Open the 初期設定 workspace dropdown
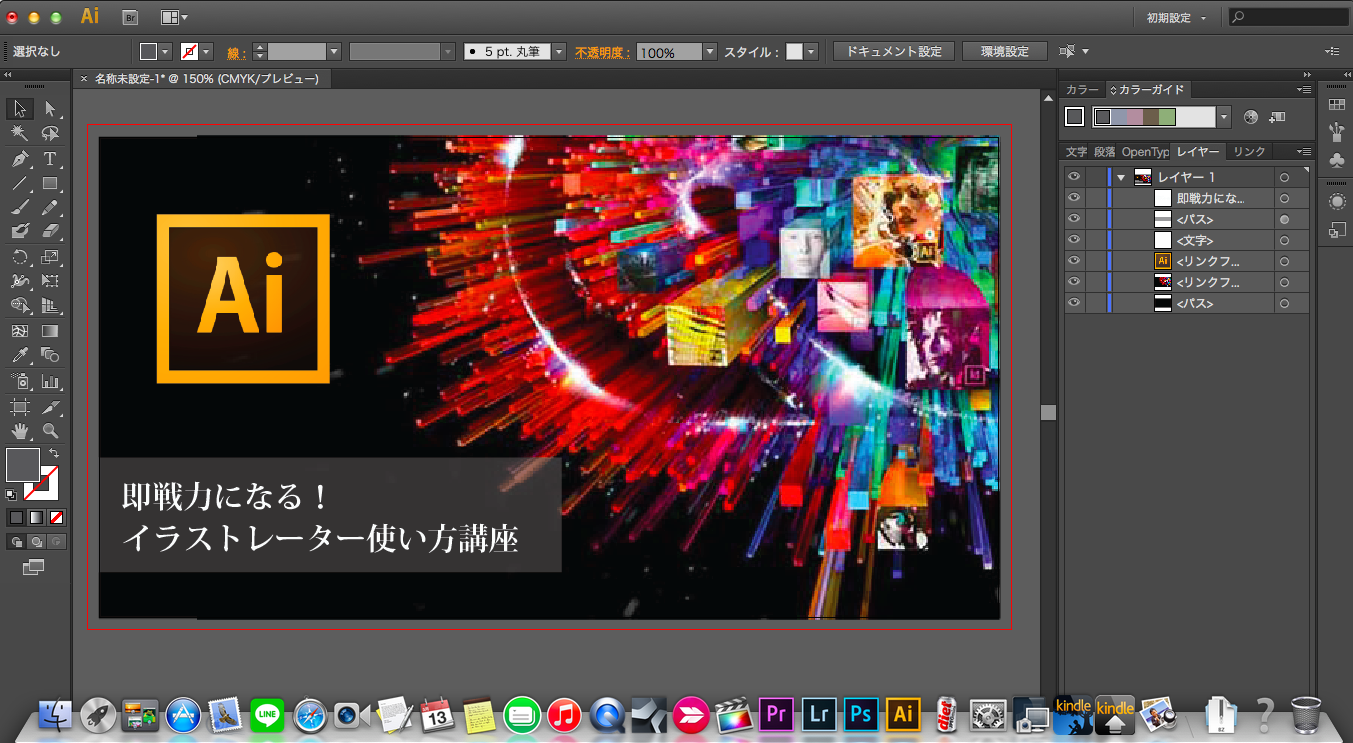 [x=1175, y=18]
